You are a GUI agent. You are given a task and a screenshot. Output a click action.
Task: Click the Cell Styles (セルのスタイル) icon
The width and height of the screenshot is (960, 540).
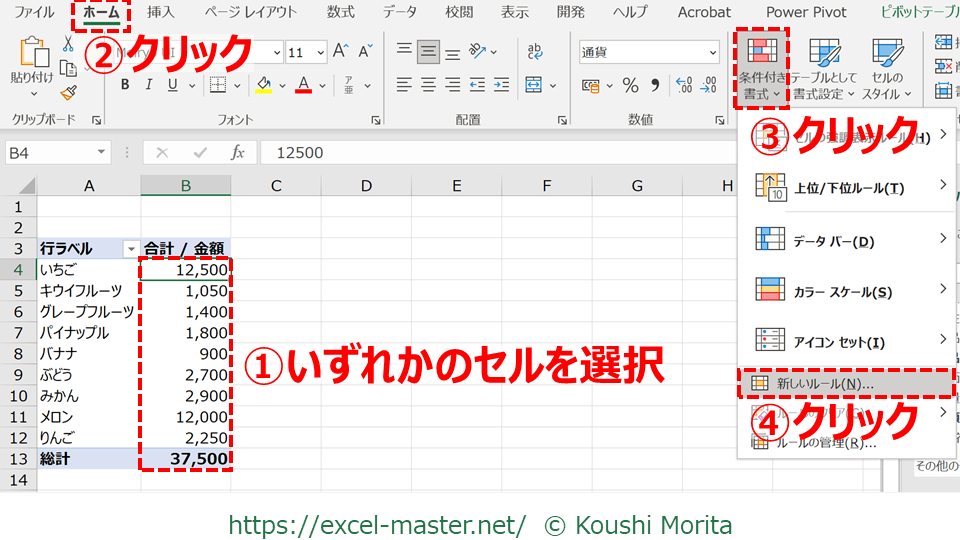click(886, 55)
